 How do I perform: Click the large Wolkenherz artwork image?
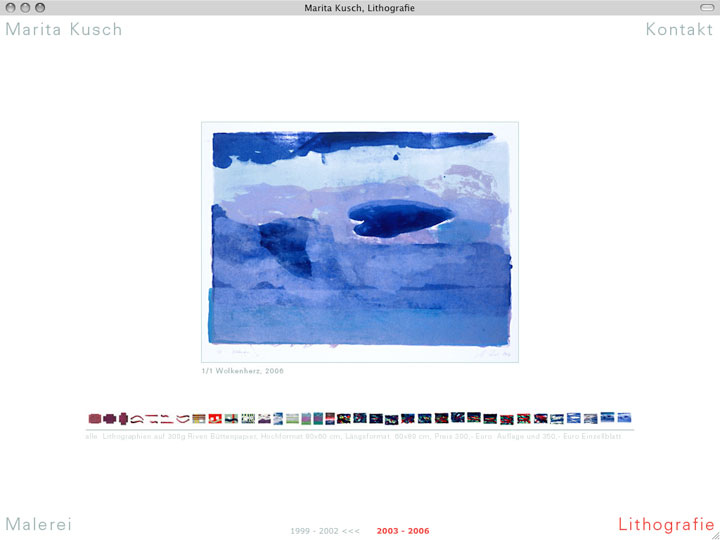pos(360,242)
